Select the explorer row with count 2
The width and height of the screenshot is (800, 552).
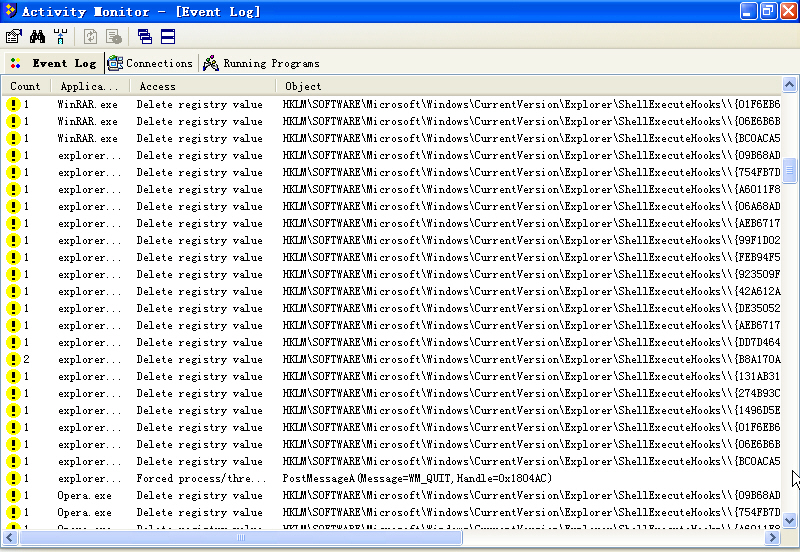click(392, 359)
